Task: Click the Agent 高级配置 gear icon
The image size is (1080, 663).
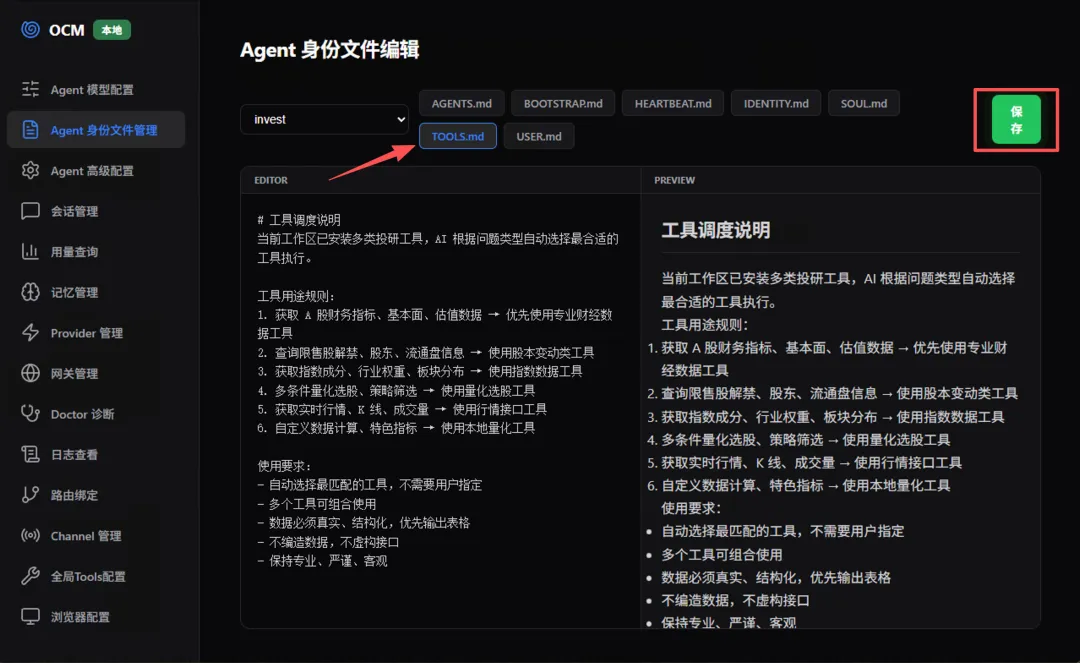Action: click(30, 170)
